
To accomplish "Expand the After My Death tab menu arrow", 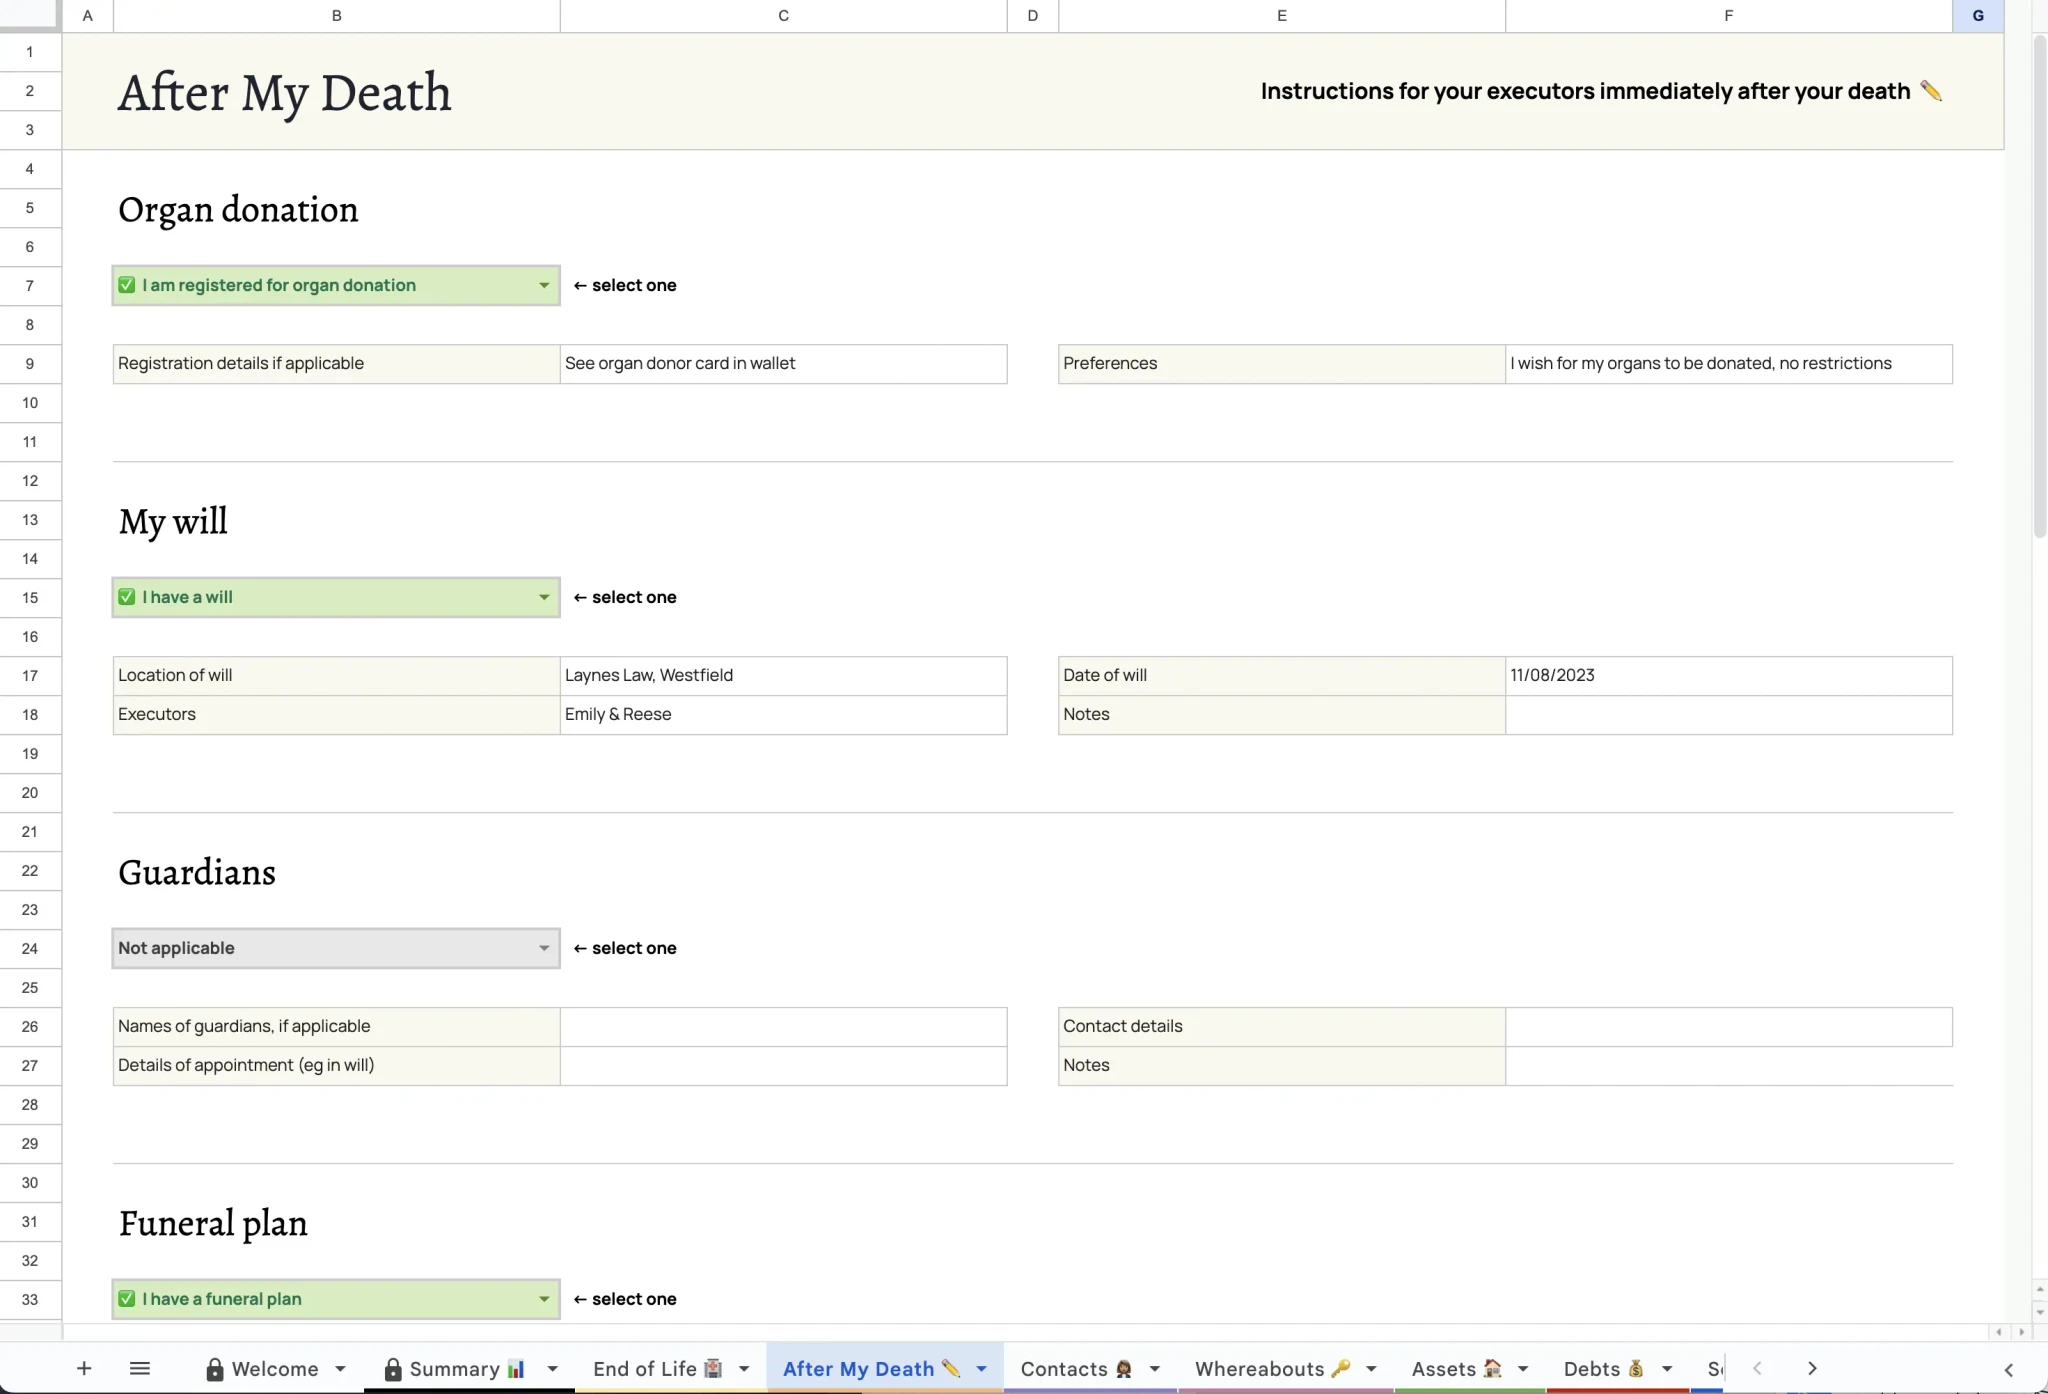I will coord(981,1369).
